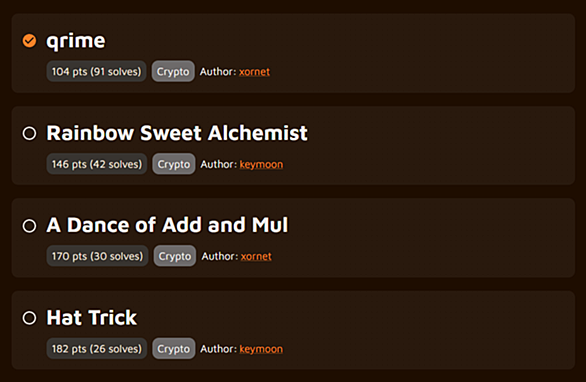
Task: Open the qrime challenge title
Action: 76,41
